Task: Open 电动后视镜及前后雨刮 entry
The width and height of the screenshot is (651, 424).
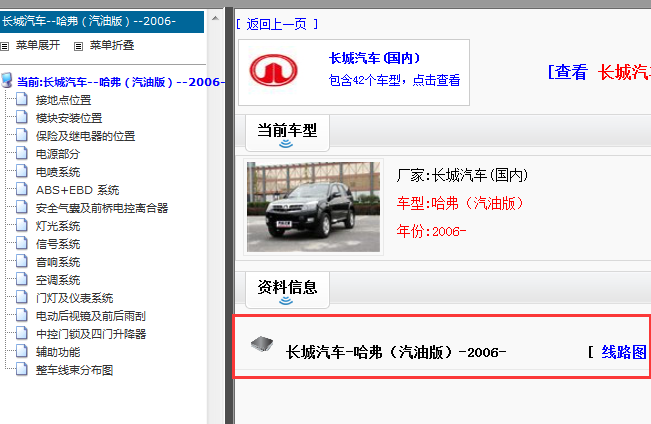Action: 91,316
